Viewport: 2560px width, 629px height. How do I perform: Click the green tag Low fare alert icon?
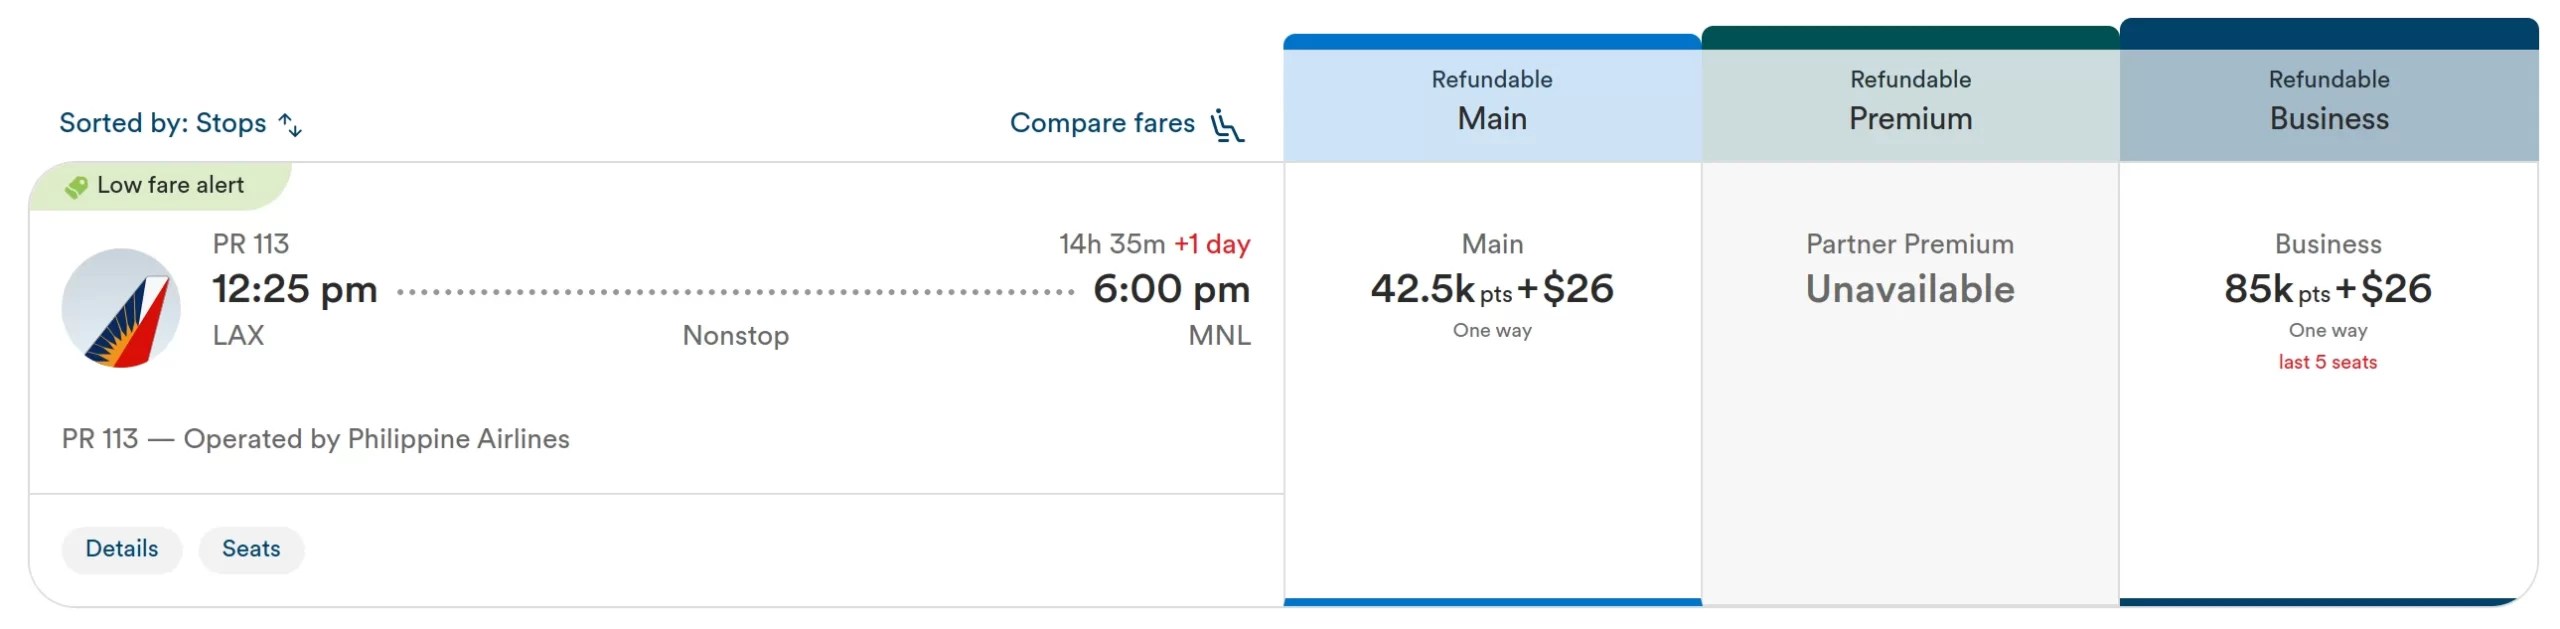(x=76, y=186)
